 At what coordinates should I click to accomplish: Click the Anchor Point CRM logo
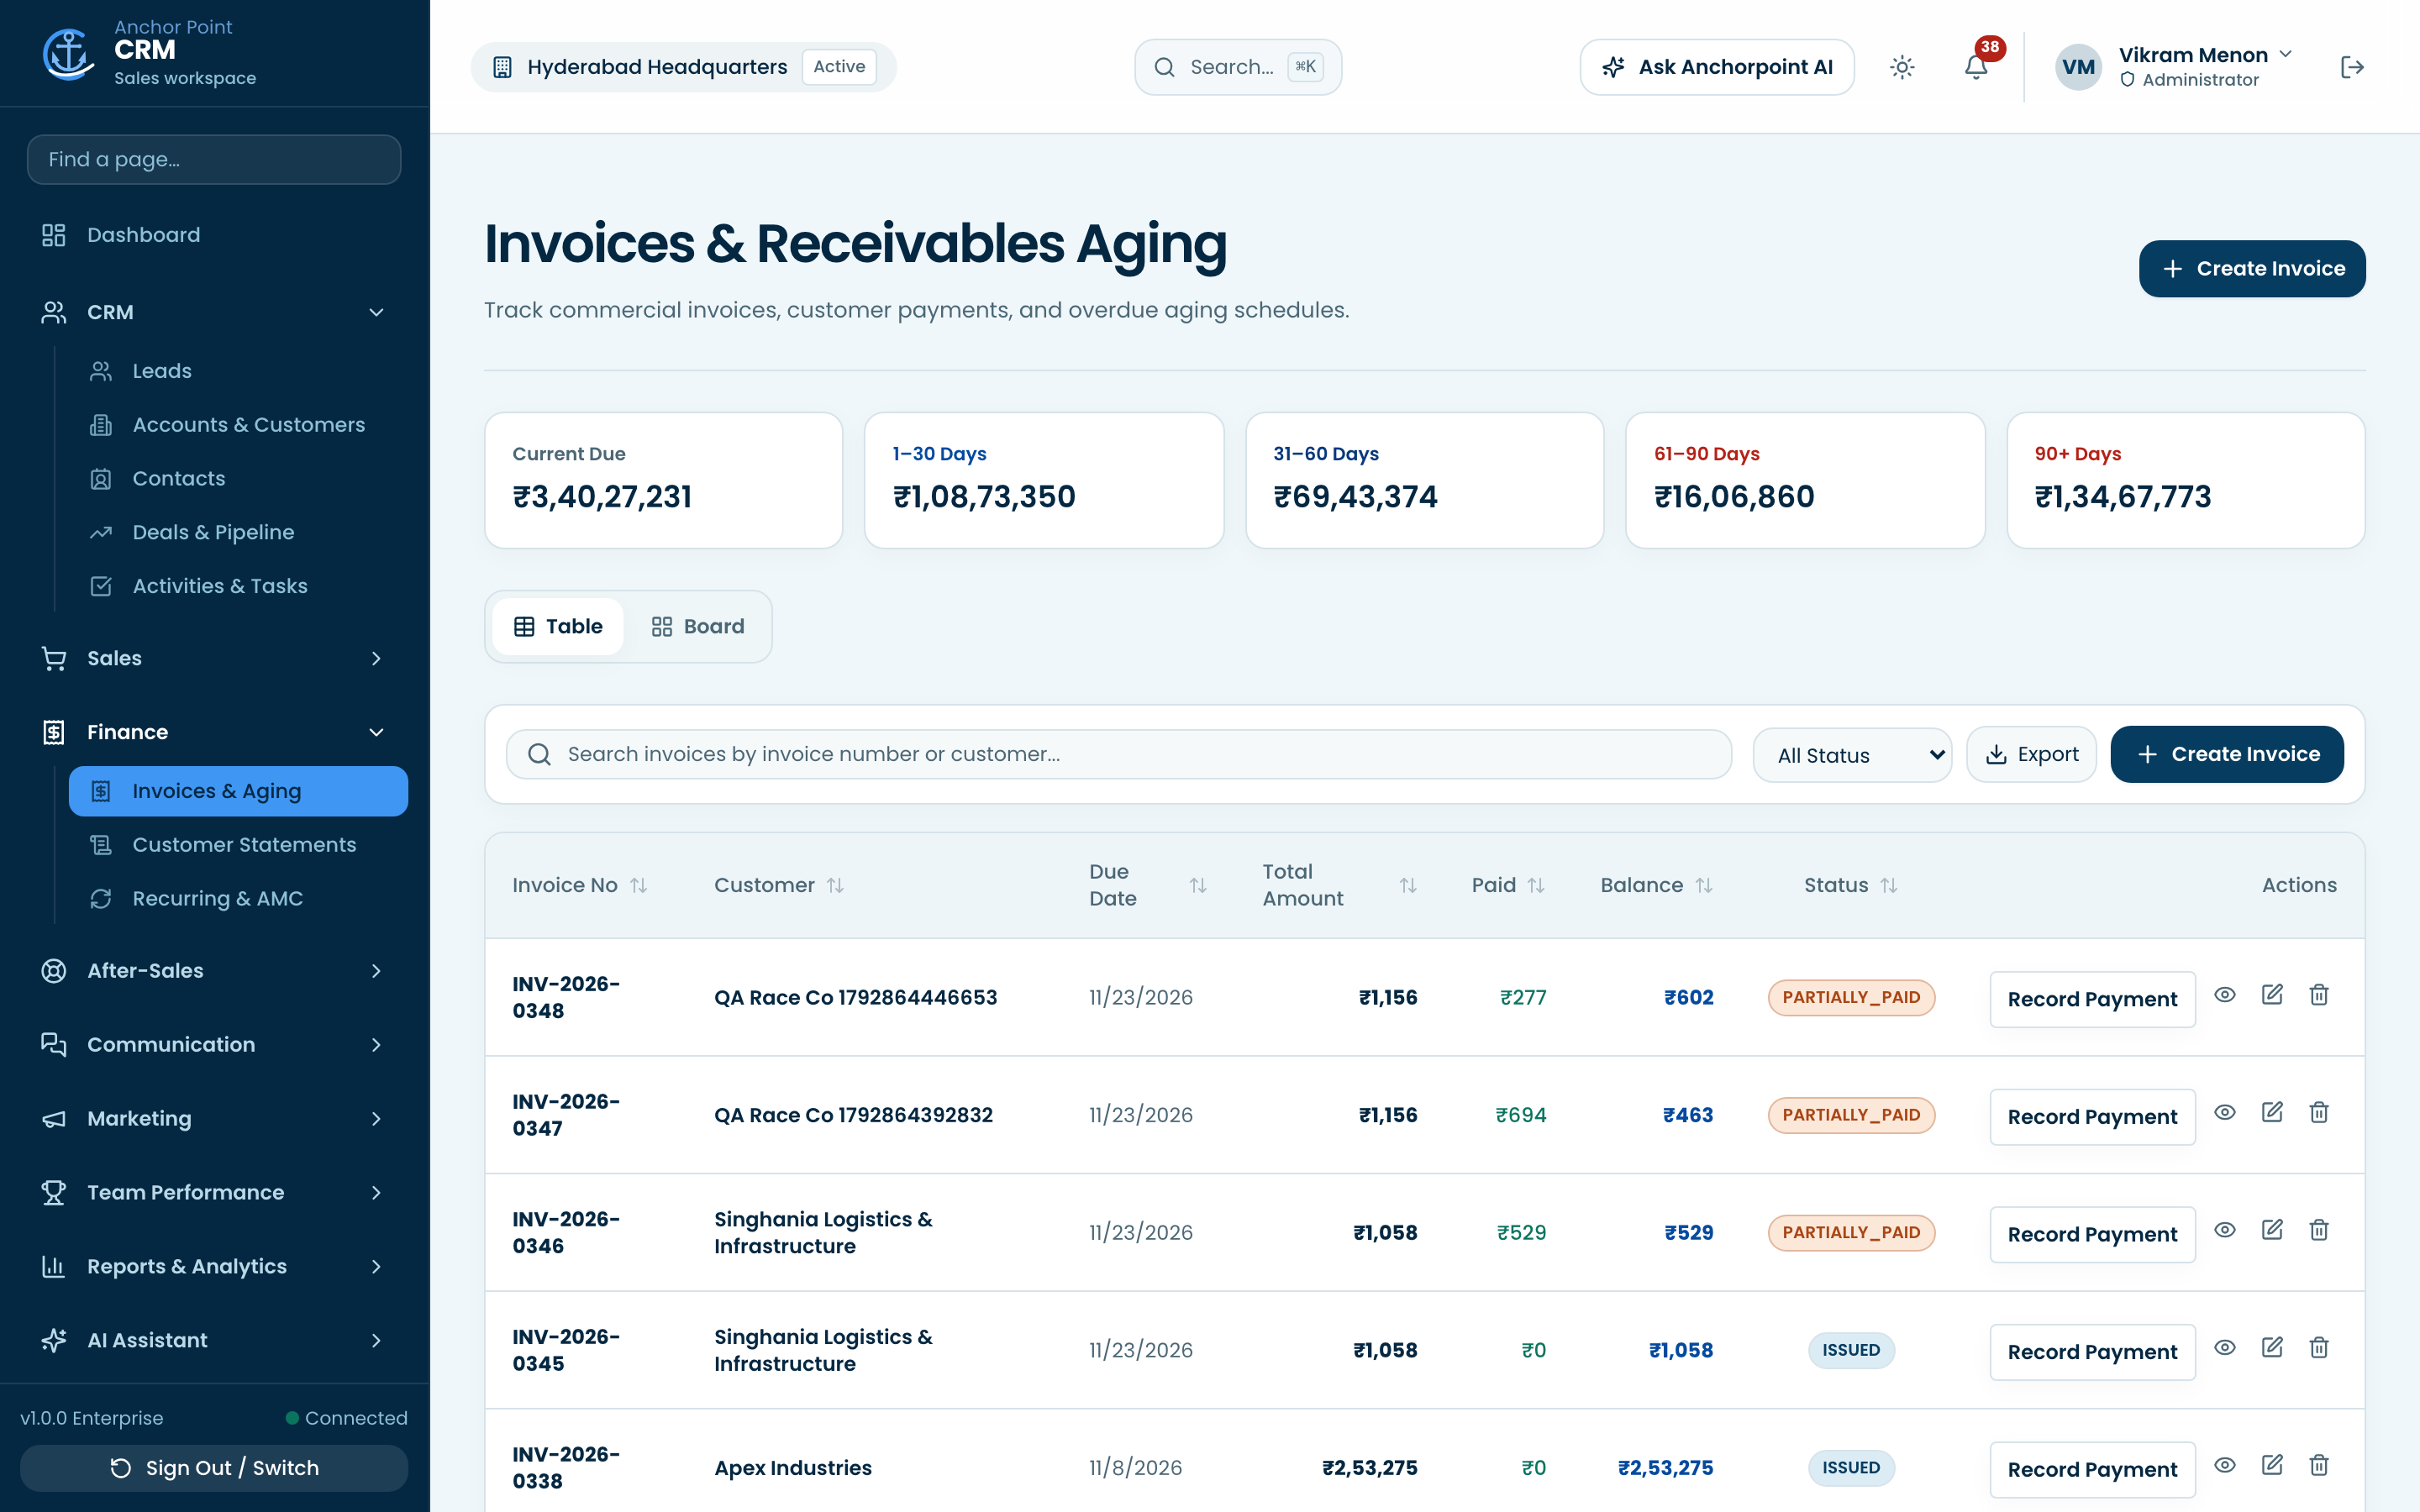68,53
